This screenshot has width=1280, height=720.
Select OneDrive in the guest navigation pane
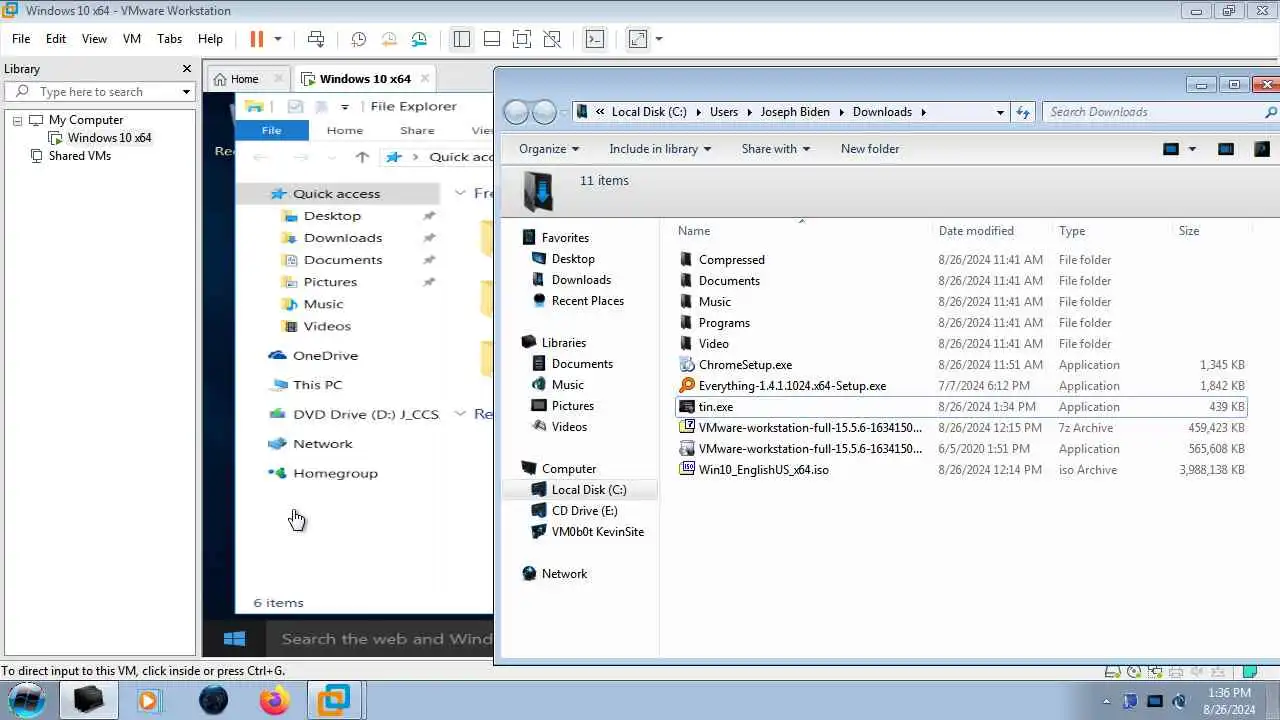pos(325,356)
